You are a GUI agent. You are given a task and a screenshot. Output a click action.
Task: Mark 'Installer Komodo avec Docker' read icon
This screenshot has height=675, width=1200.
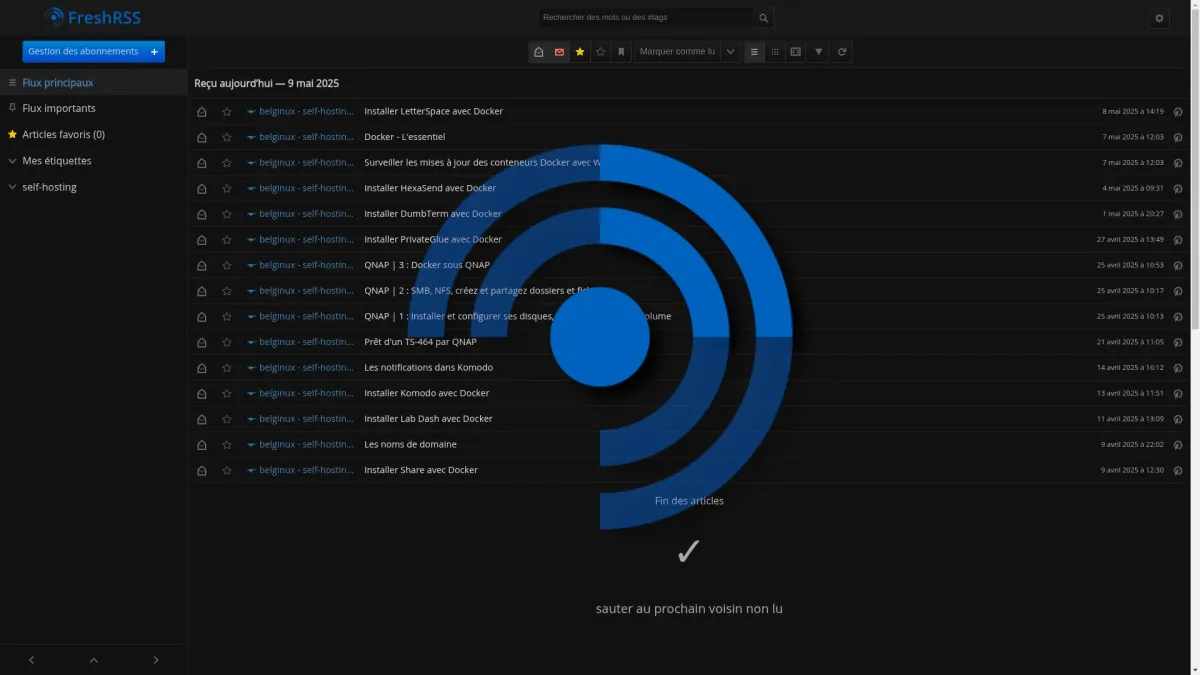point(202,394)
